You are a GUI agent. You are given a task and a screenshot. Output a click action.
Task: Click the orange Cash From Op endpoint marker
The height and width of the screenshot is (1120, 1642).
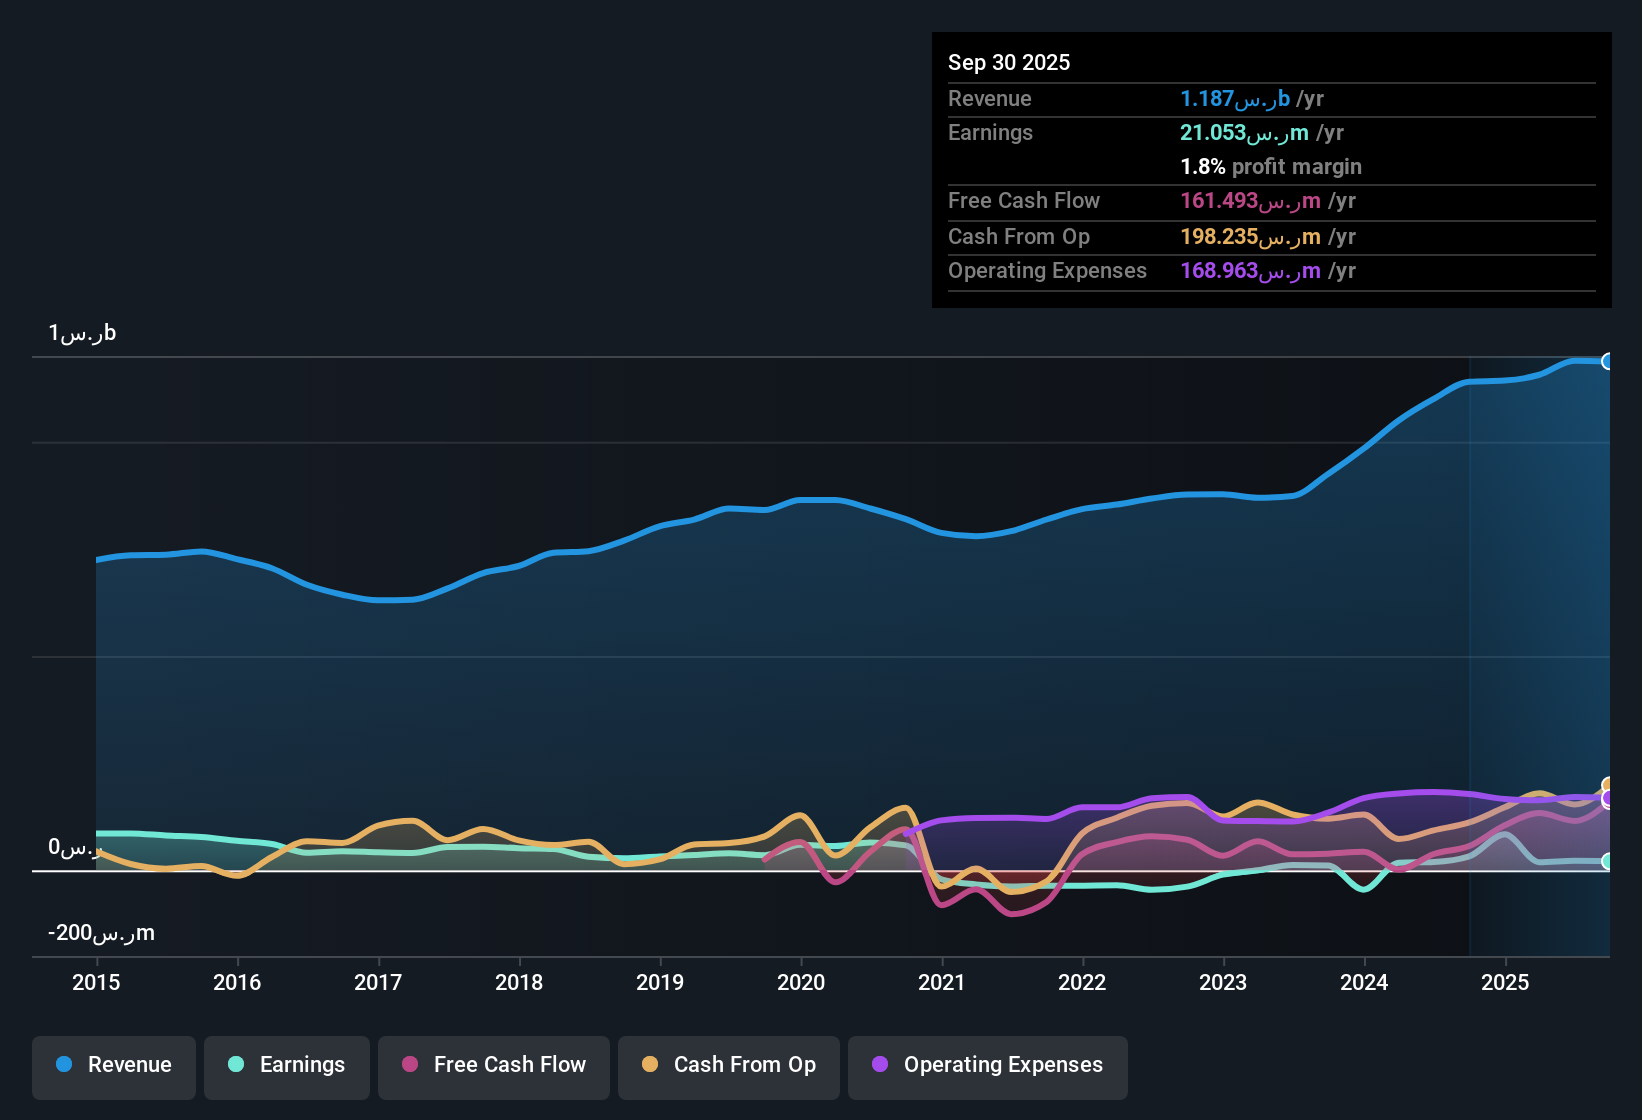pos(1606,785)
